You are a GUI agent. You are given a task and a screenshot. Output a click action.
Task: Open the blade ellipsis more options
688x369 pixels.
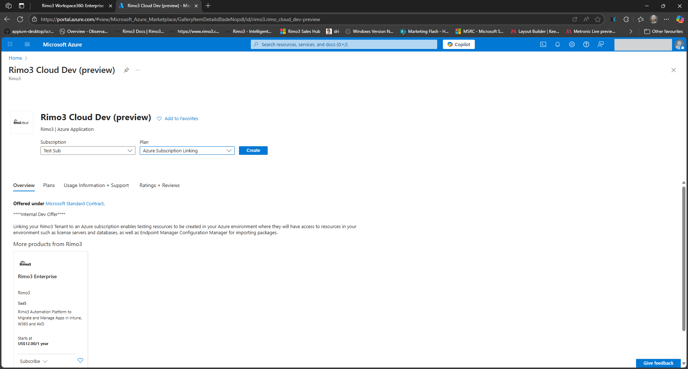(x=138, y=70)
